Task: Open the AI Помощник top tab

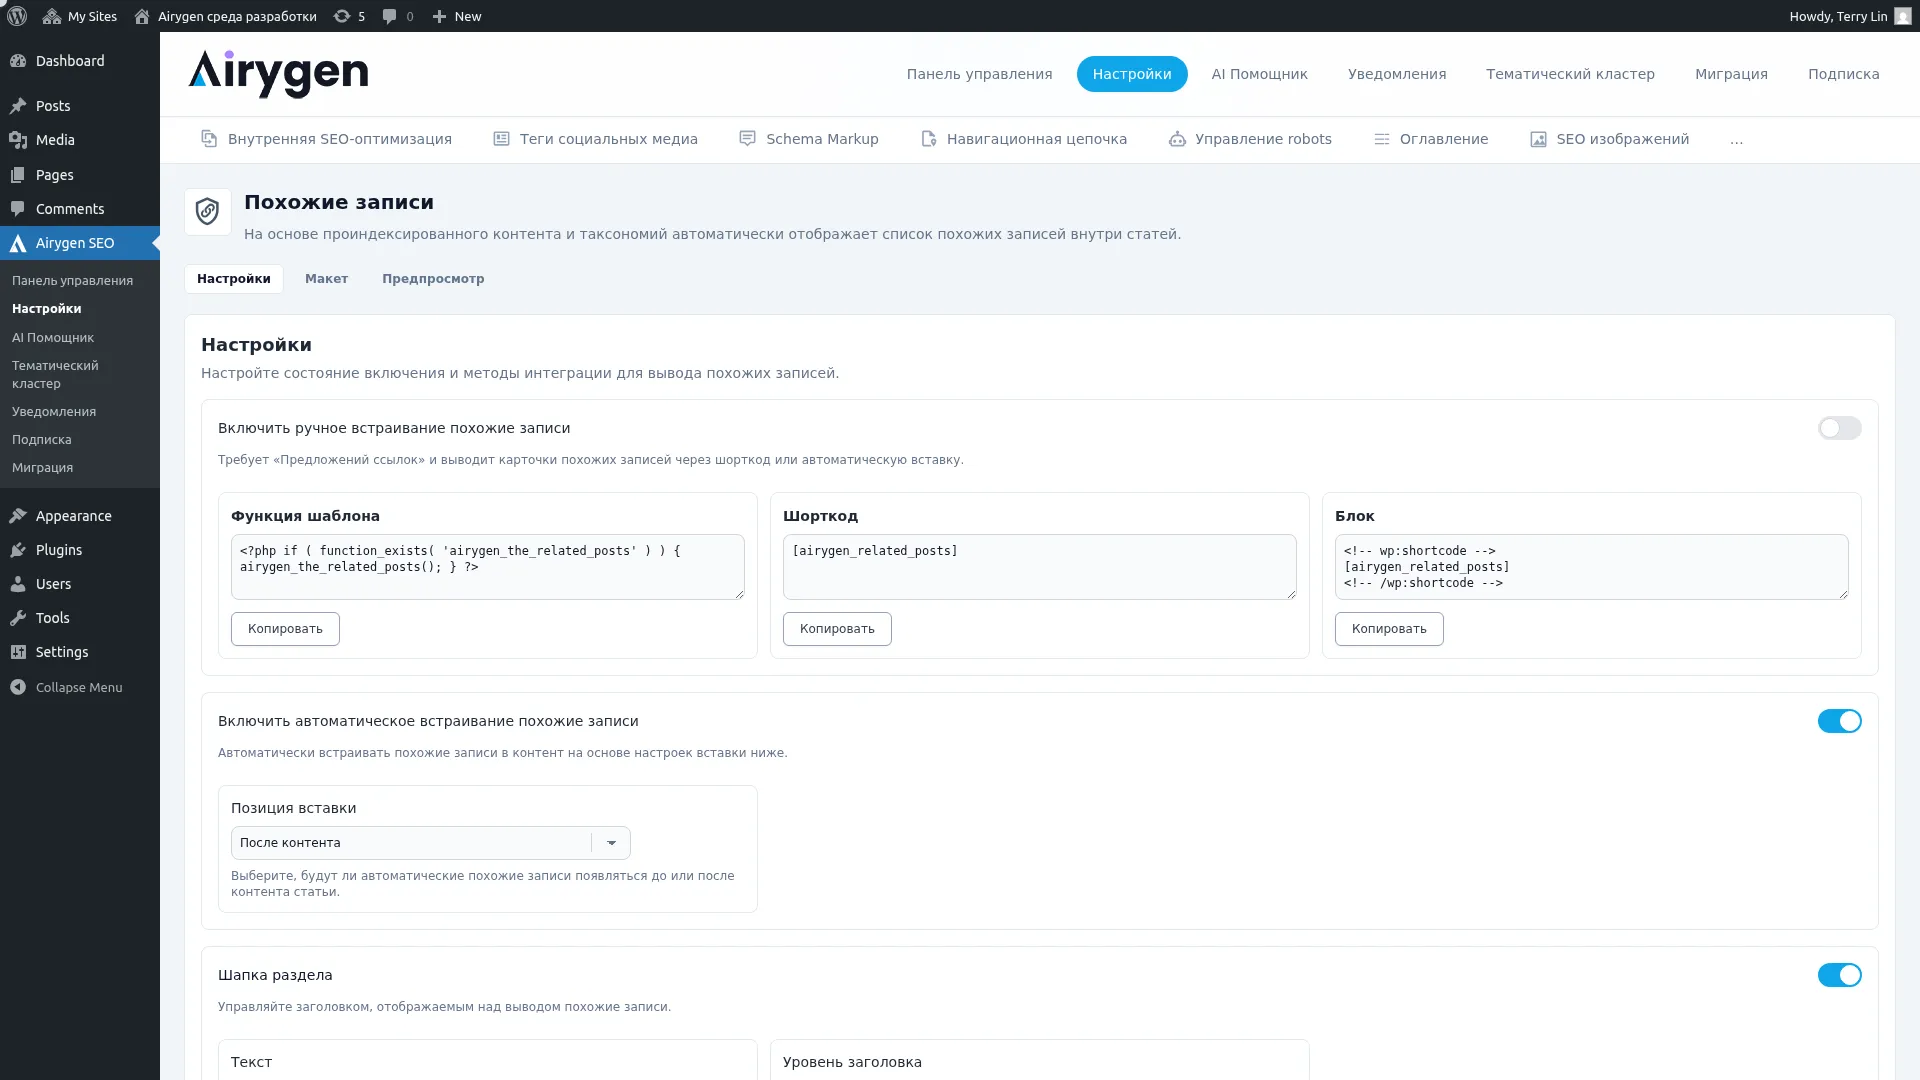Action: [1259, 74]
